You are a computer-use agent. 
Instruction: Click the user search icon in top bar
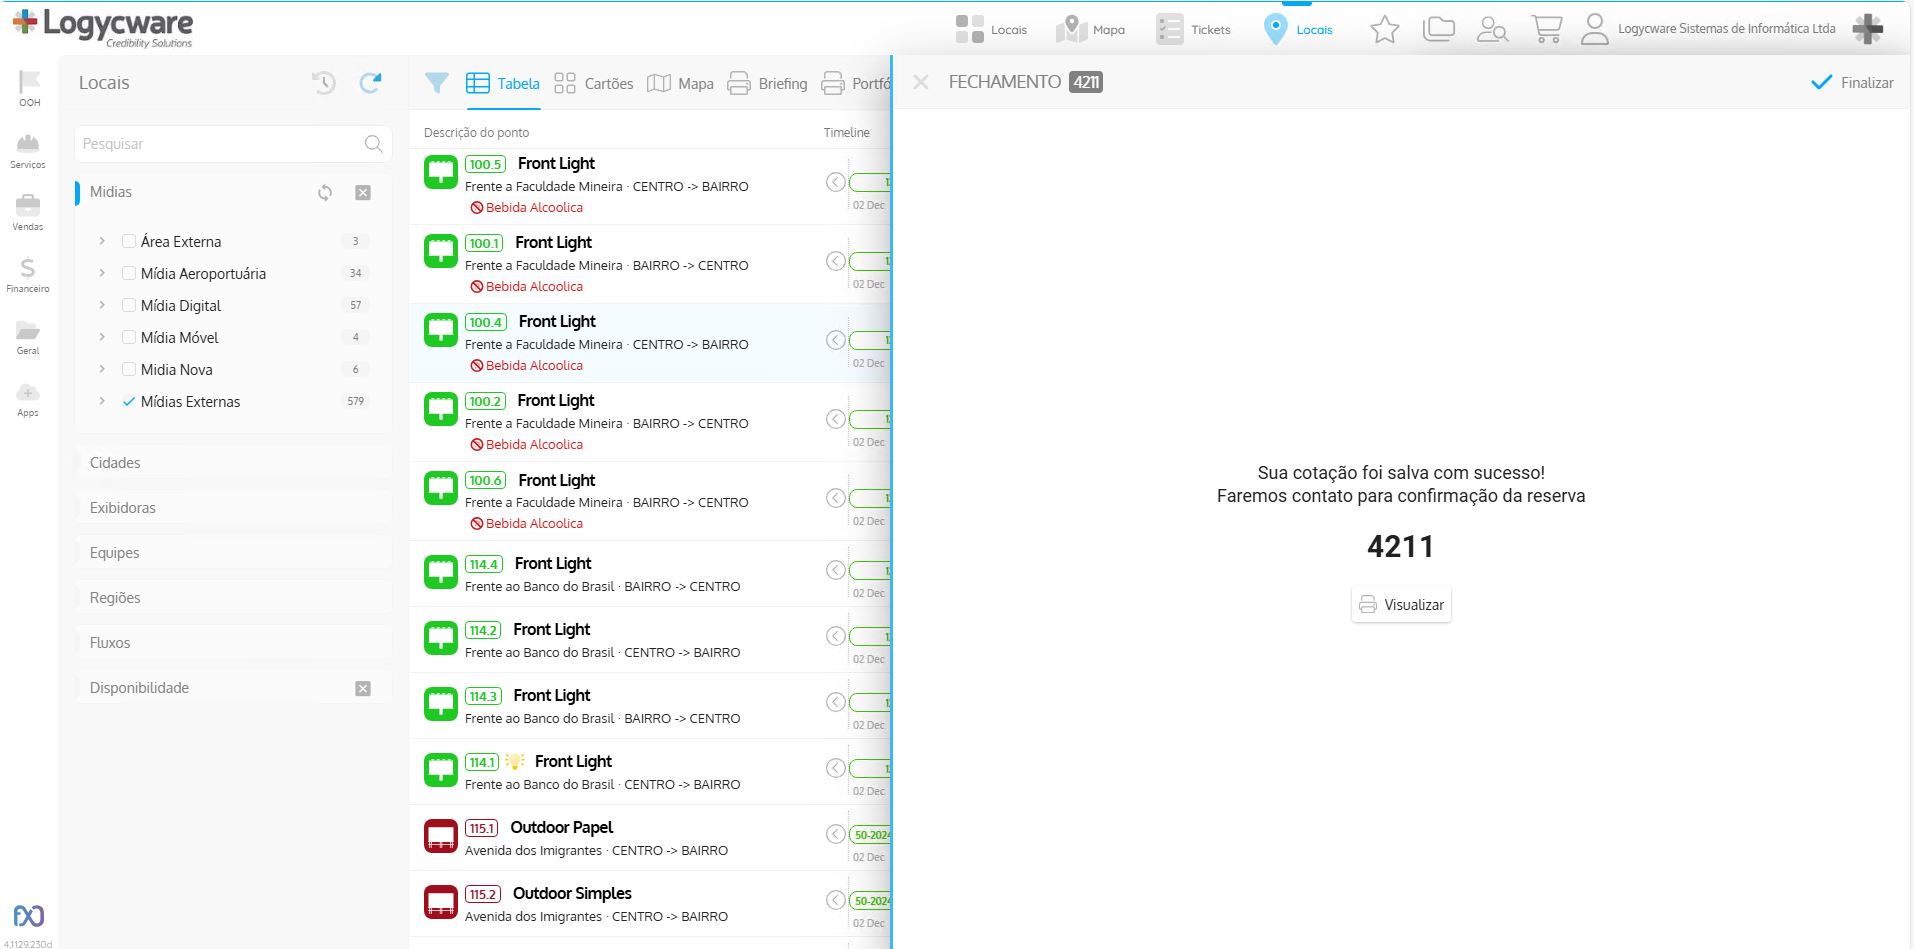point(1493,29)
